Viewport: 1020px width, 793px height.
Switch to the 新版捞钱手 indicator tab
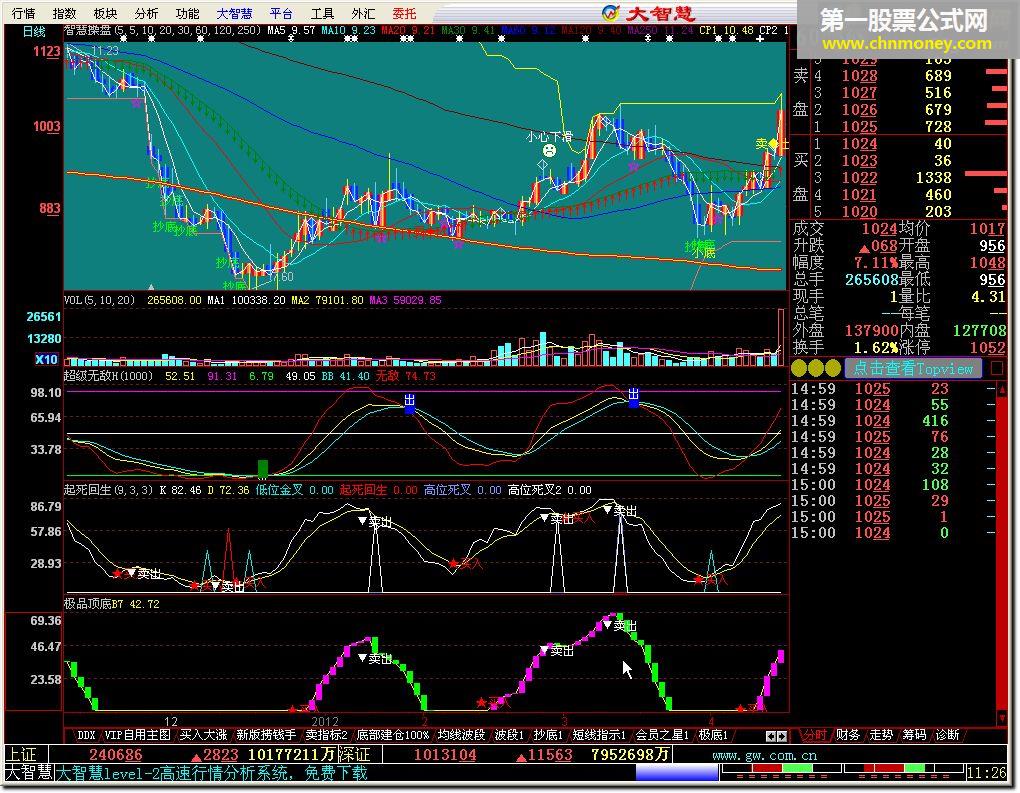[265, 735]
